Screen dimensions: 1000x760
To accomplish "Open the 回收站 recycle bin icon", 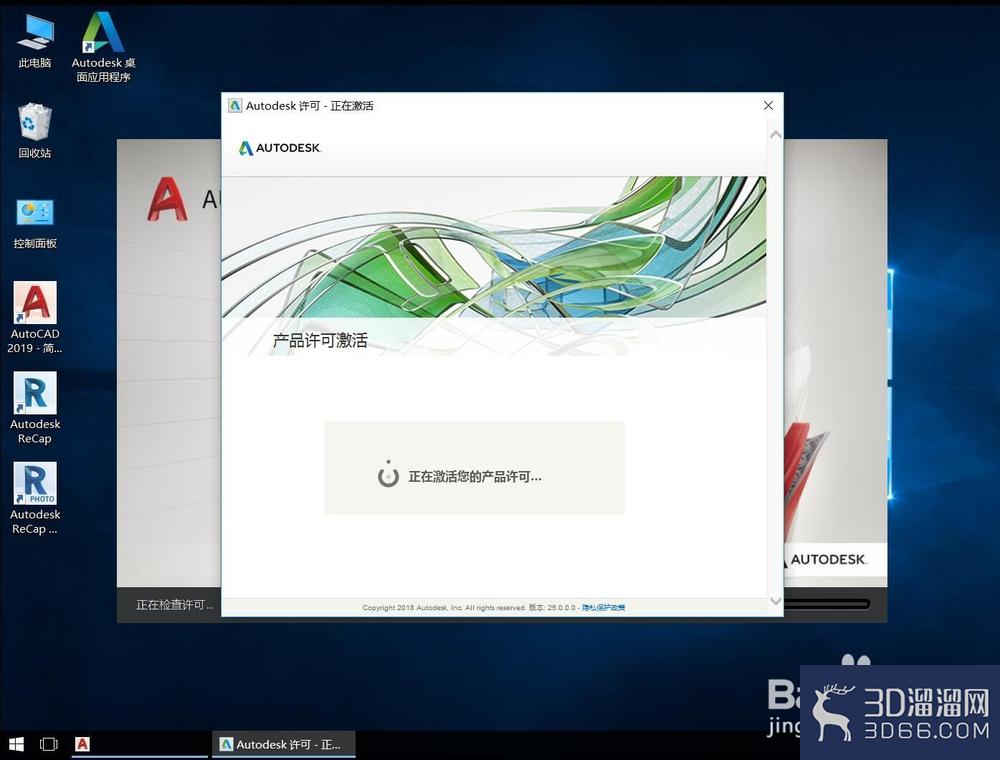I will point(34,130).
